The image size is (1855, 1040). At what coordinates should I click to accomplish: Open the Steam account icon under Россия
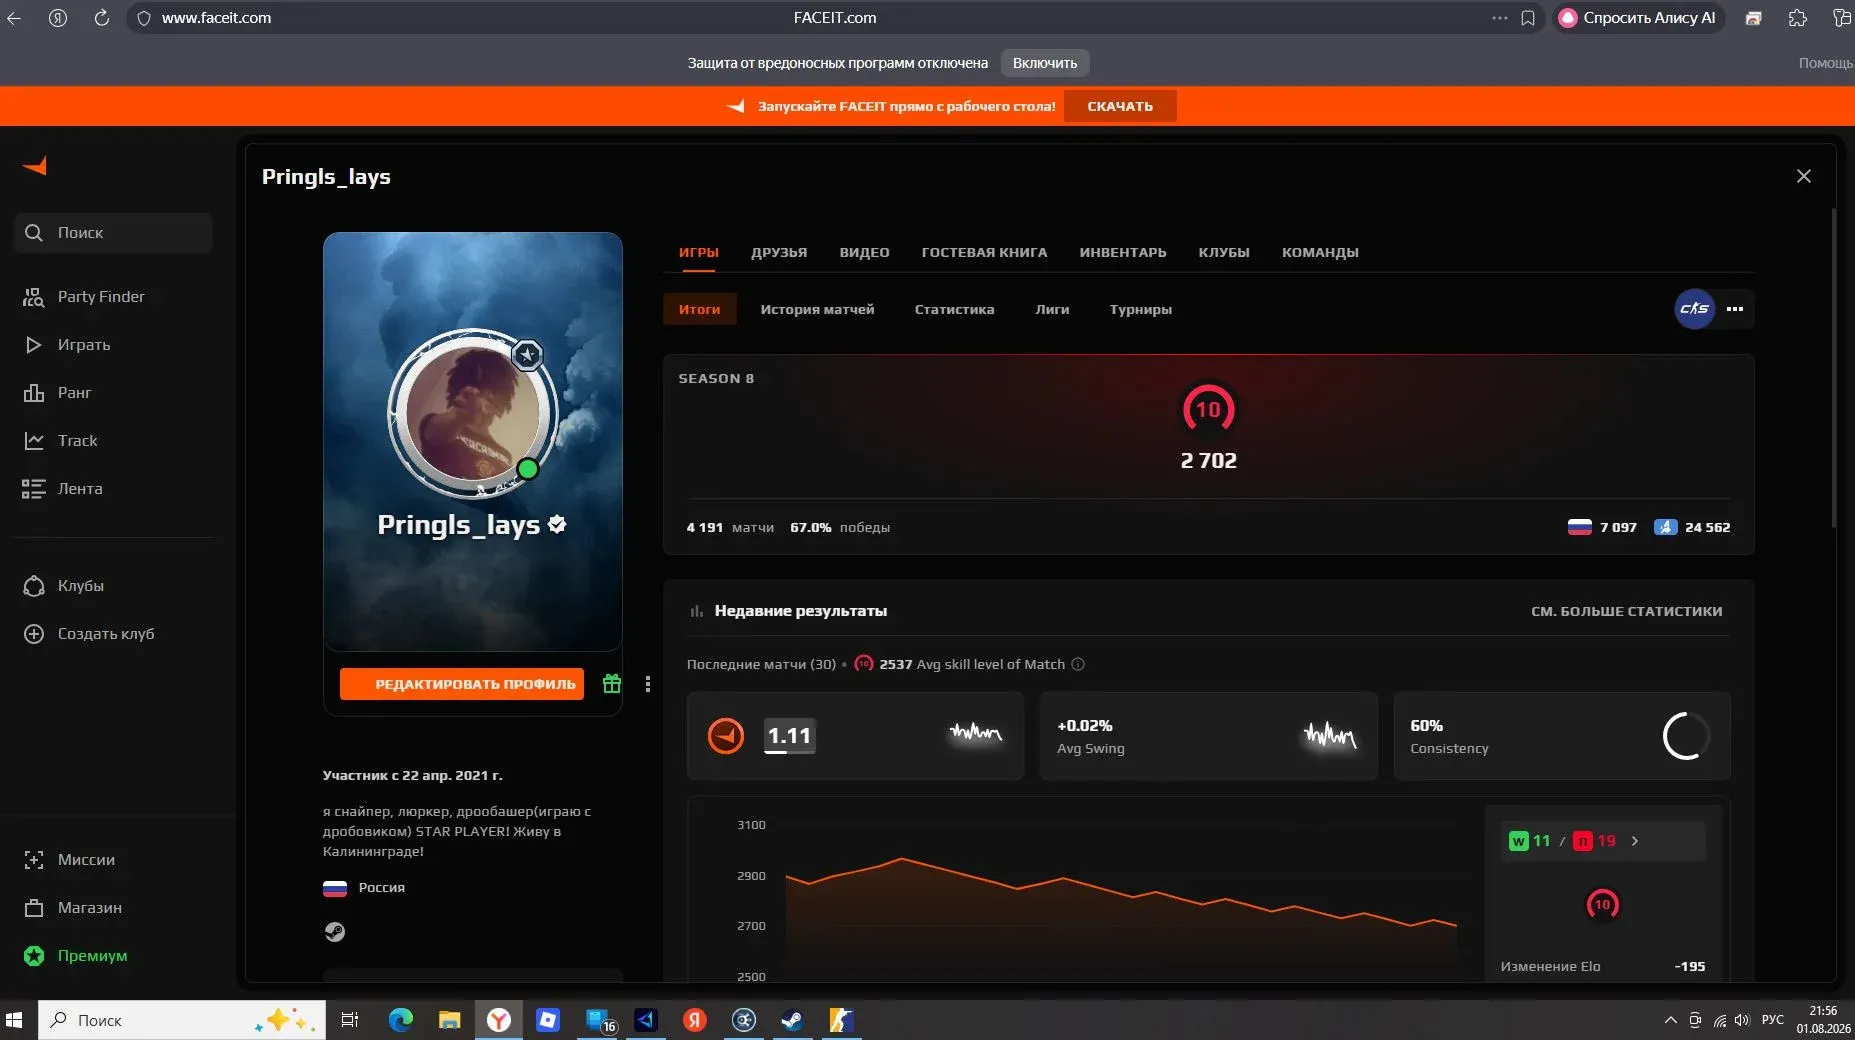tap(335, 932)
